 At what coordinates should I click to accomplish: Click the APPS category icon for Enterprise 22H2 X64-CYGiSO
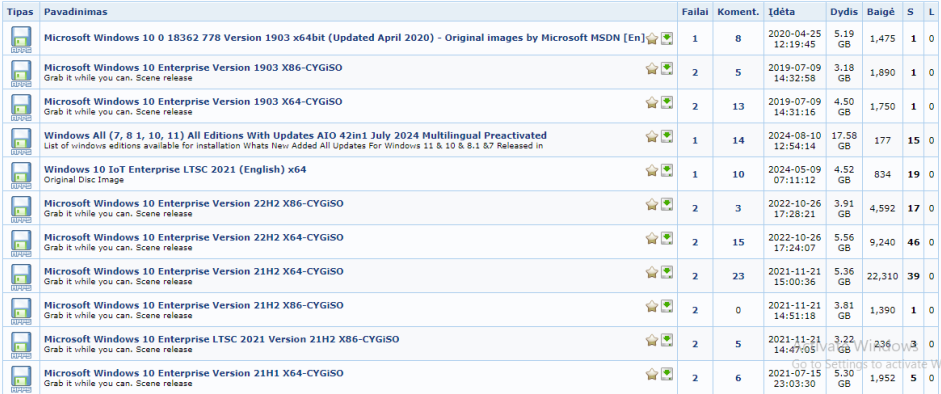(x=20, y=242)
